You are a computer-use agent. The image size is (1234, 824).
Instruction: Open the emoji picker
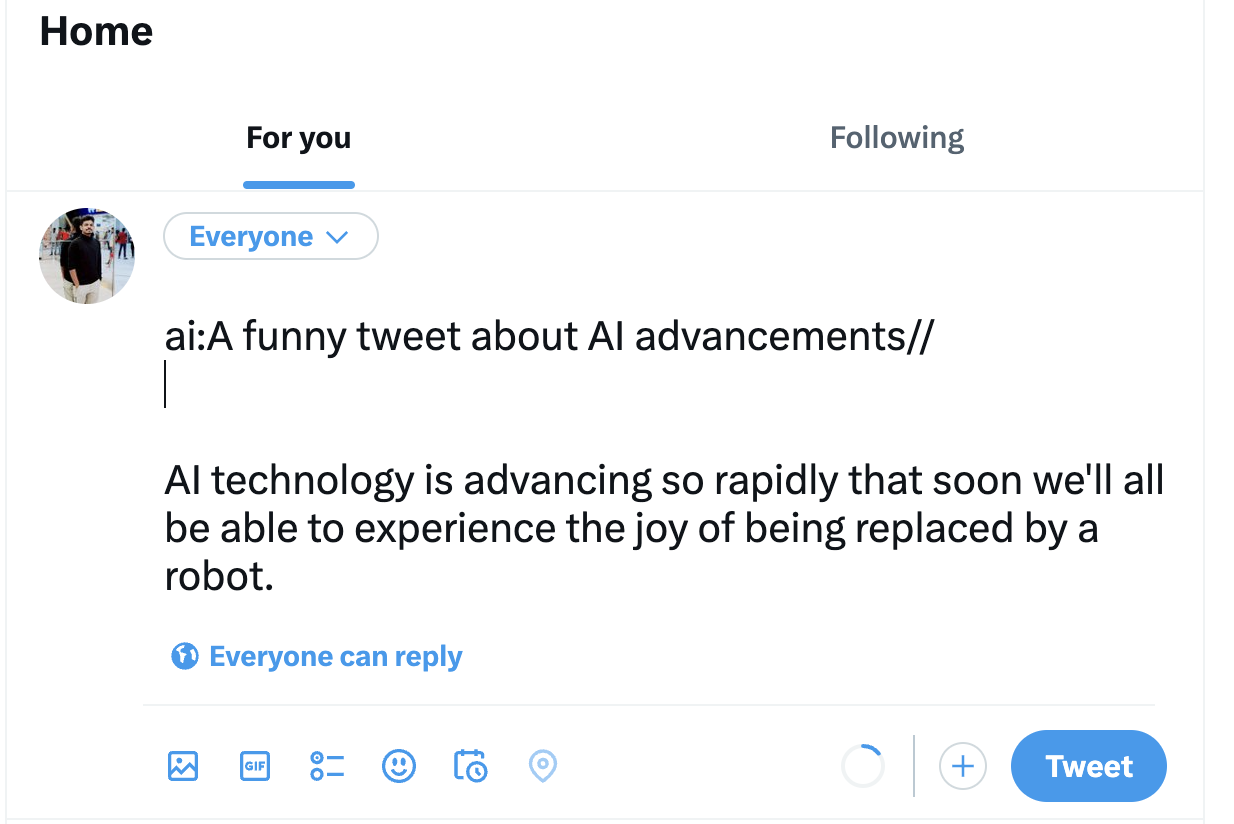[x=399, y=766]
